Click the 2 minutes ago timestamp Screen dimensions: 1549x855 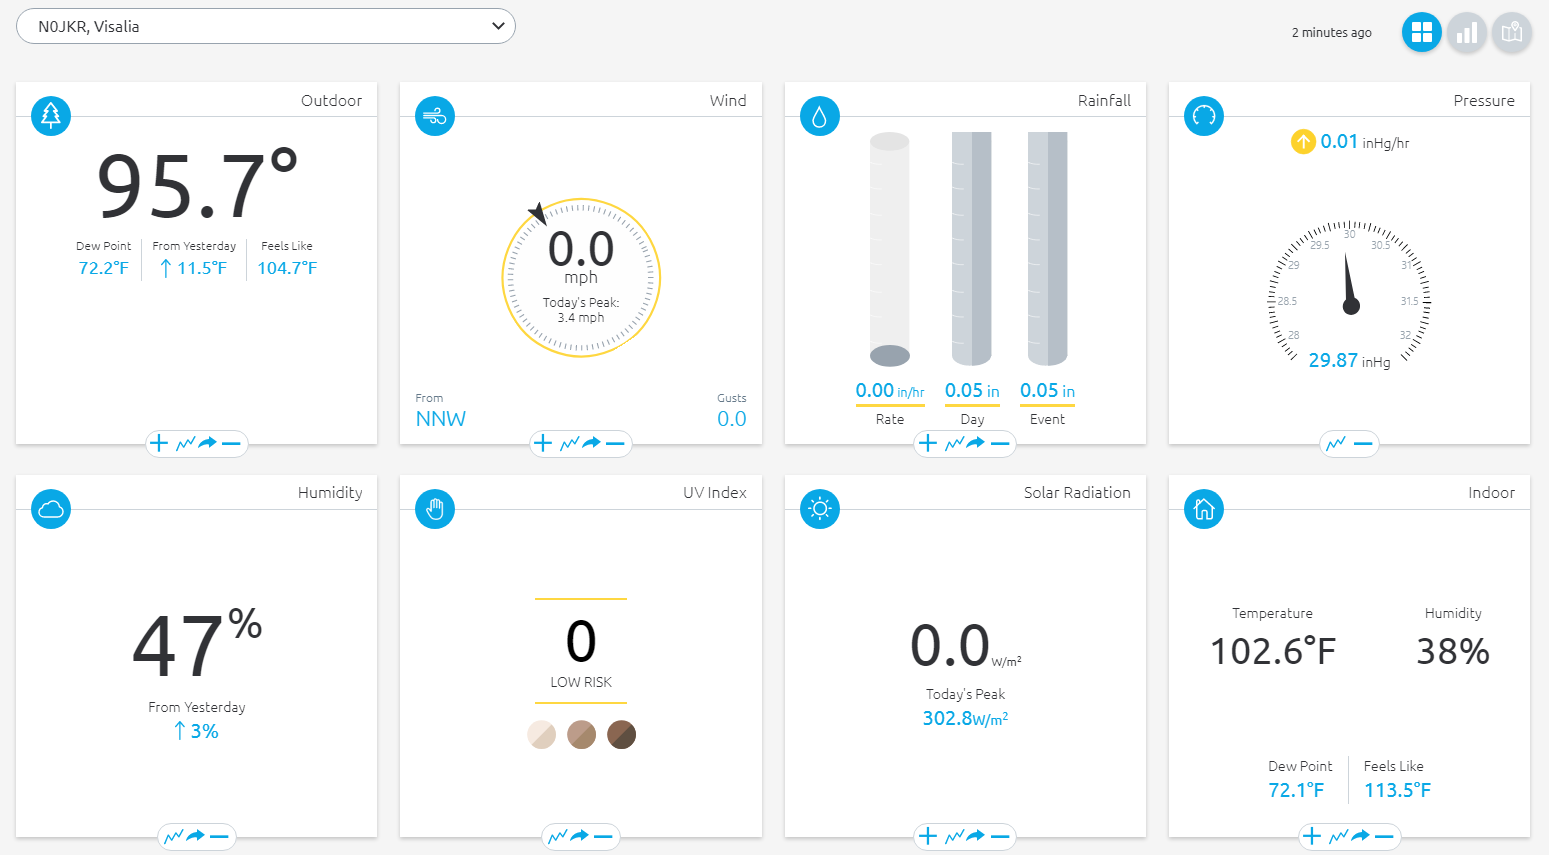click(x=1331, y=33)
